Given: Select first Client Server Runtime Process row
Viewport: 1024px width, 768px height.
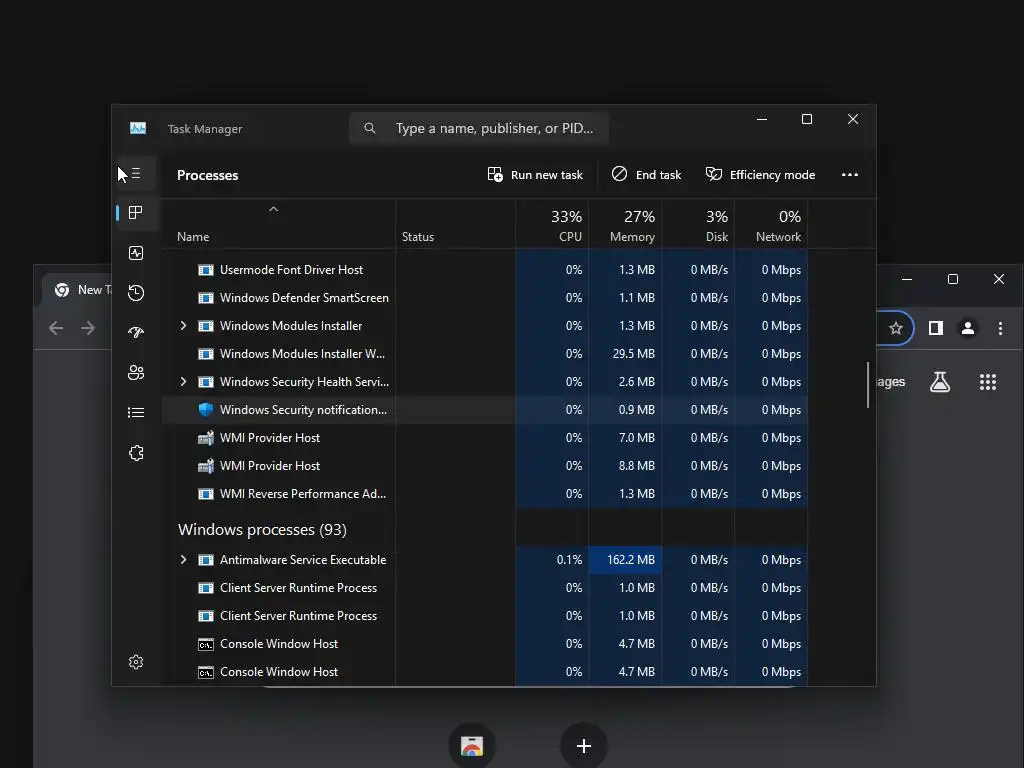Looking at the screenshot, I should pyautogui.click(x=485, y=588).
